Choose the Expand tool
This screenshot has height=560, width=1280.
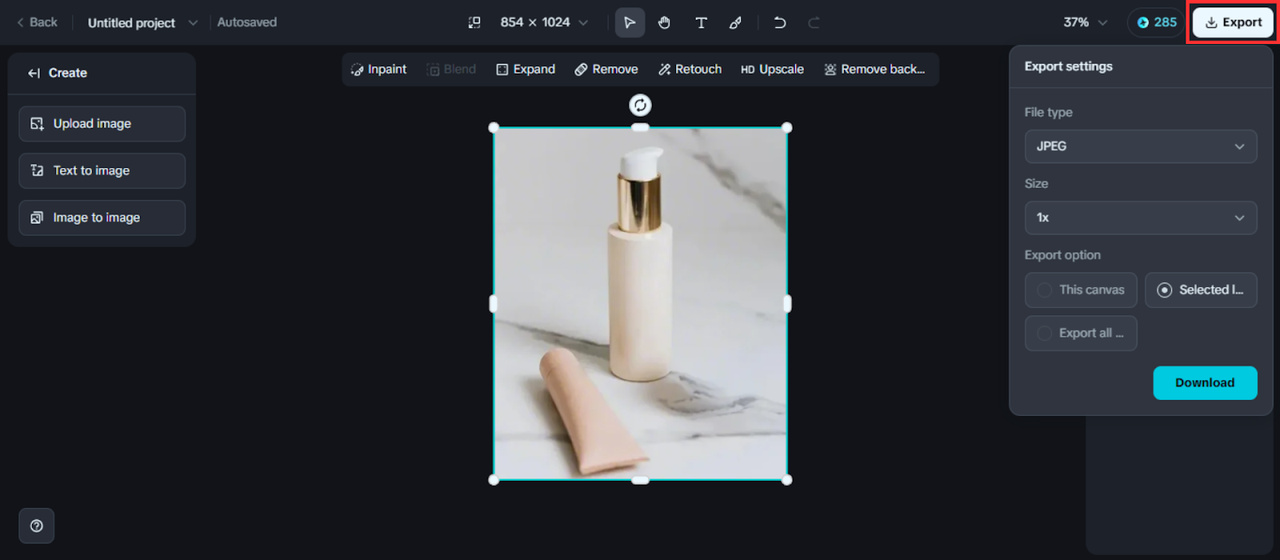(526, 69)
